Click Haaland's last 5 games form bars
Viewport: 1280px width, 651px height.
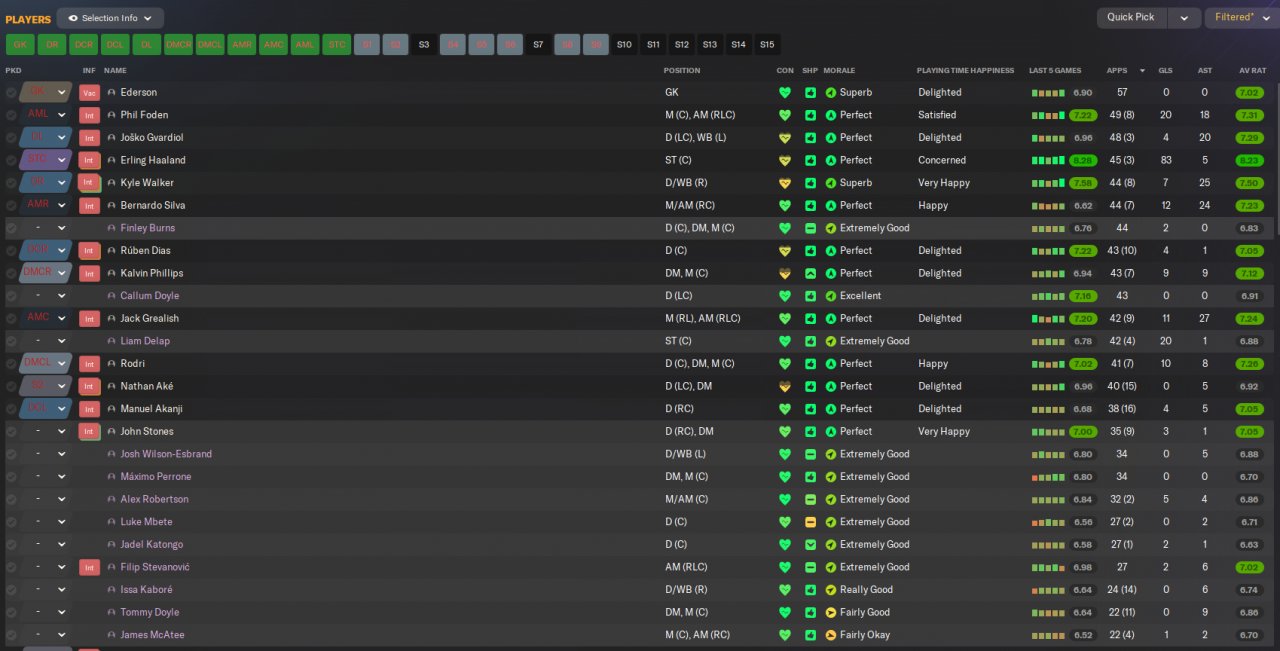coord(1048,160)
